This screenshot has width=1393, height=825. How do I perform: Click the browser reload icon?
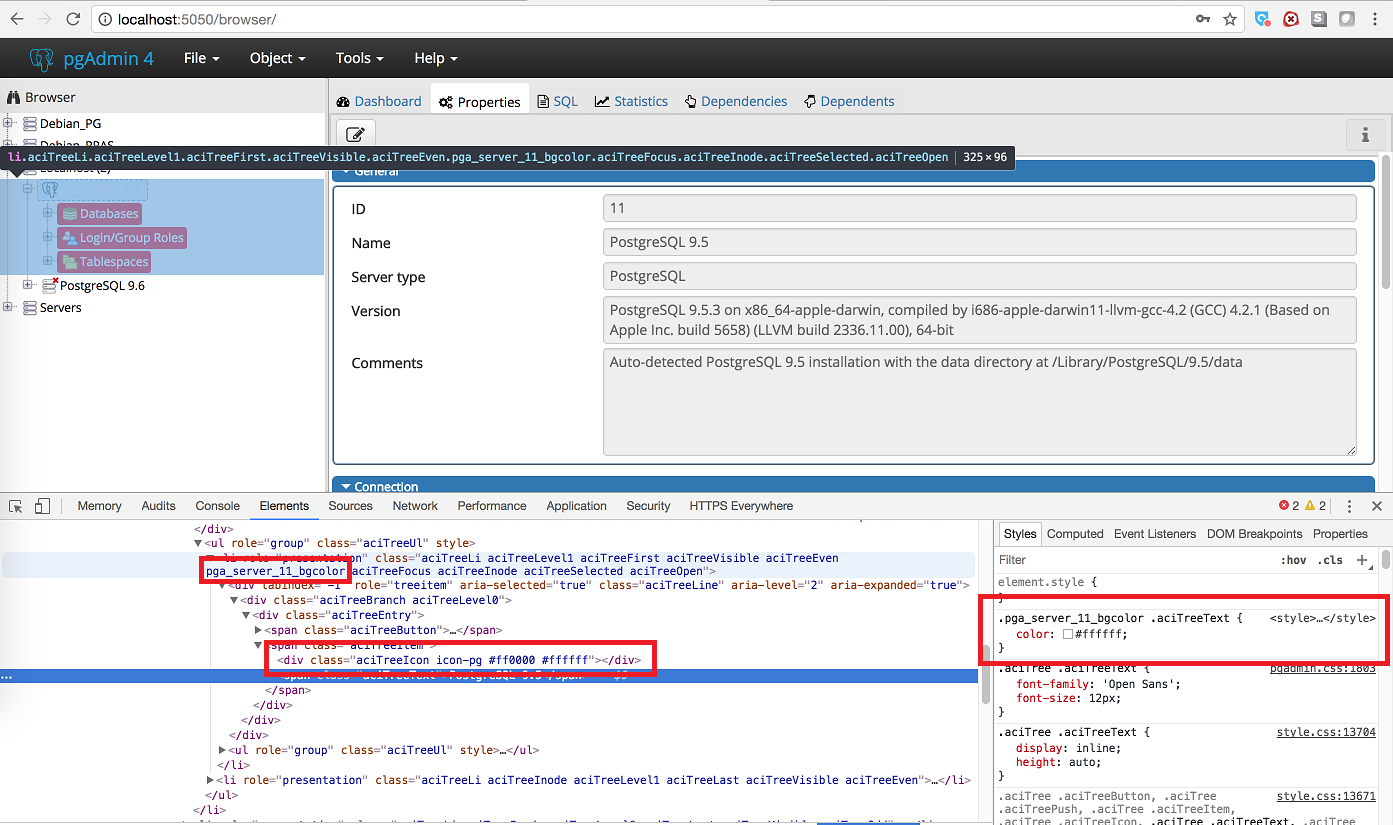pos(73,19)
